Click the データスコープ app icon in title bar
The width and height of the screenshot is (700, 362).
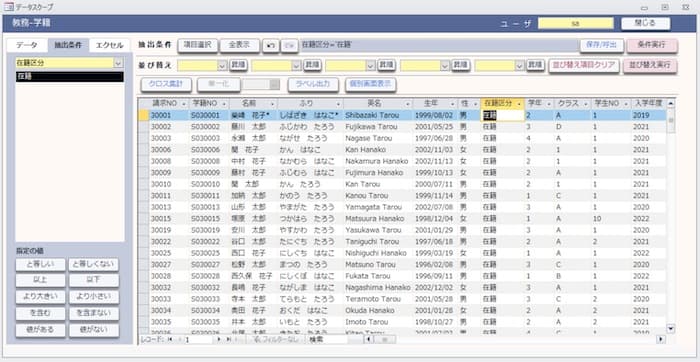8,7
